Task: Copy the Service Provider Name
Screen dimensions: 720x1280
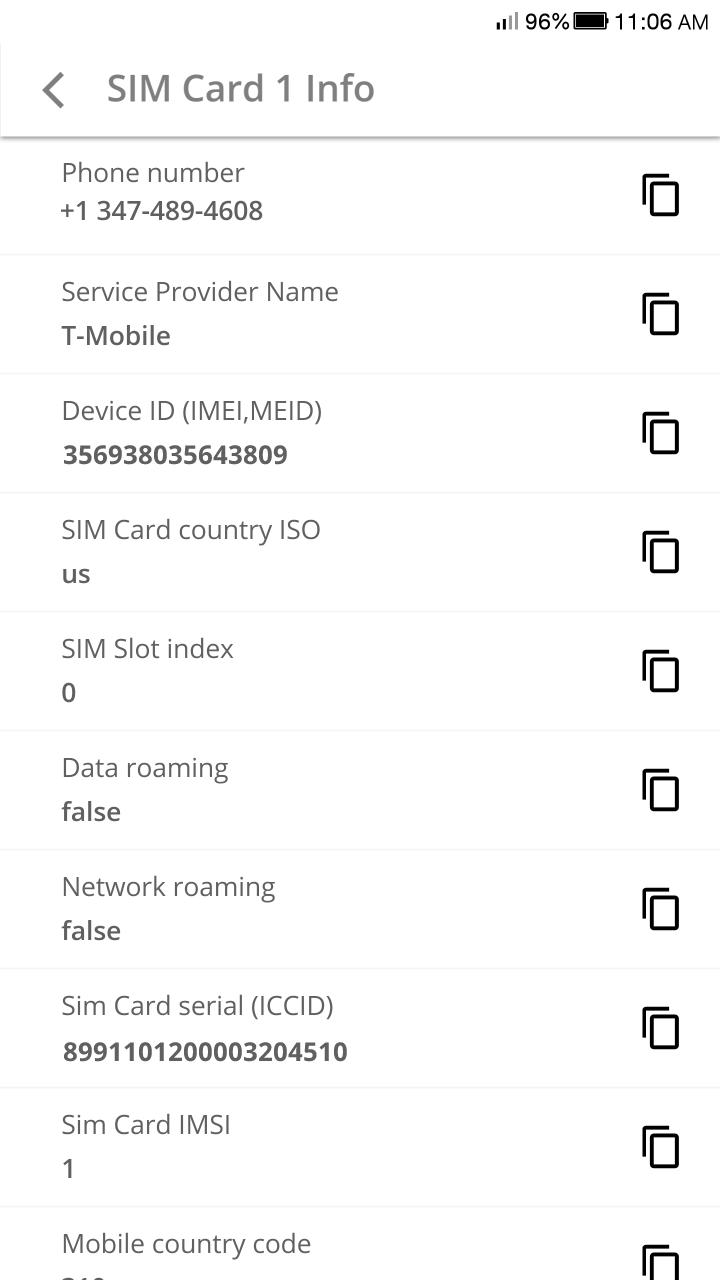Action: (660, 314)
